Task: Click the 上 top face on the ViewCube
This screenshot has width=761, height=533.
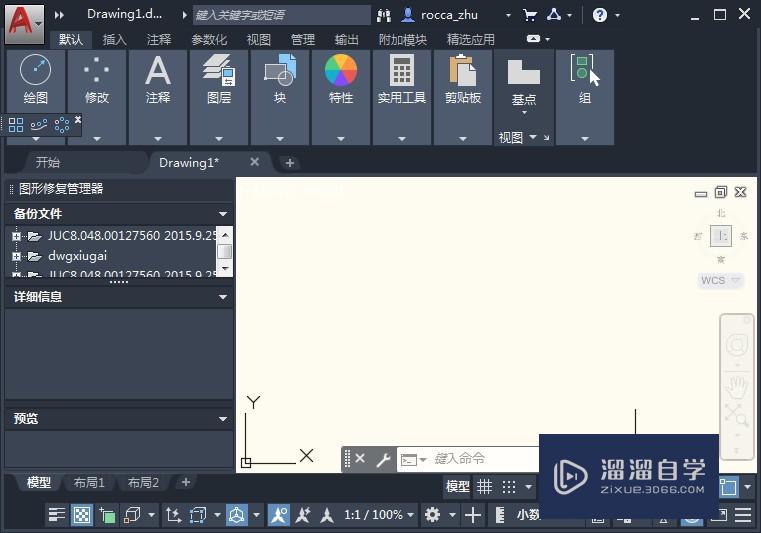Action: tap(721, 236)
